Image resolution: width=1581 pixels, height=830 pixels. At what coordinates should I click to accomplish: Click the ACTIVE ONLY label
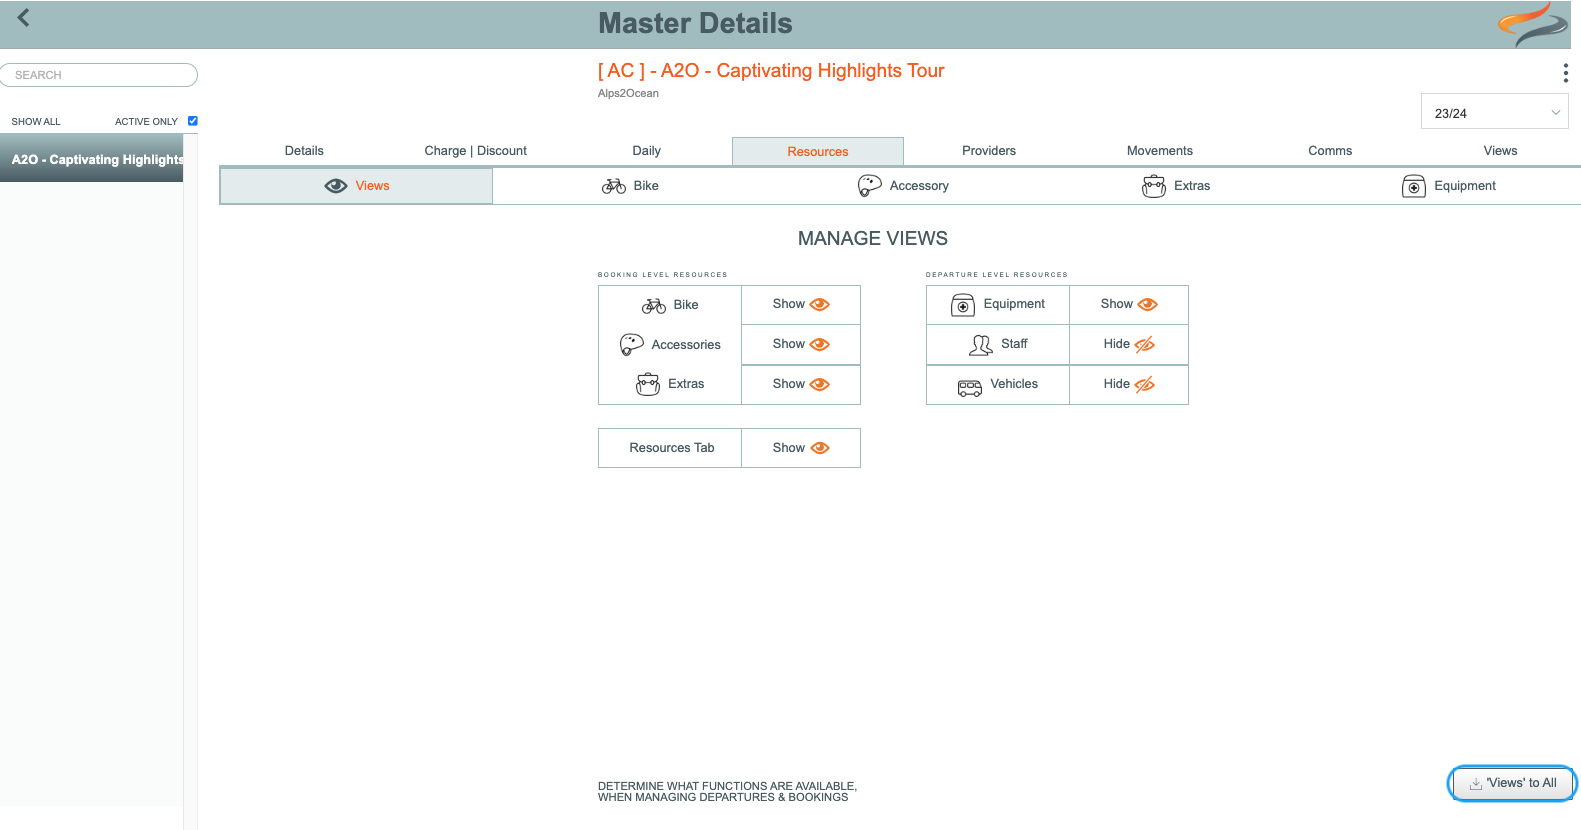146,122
